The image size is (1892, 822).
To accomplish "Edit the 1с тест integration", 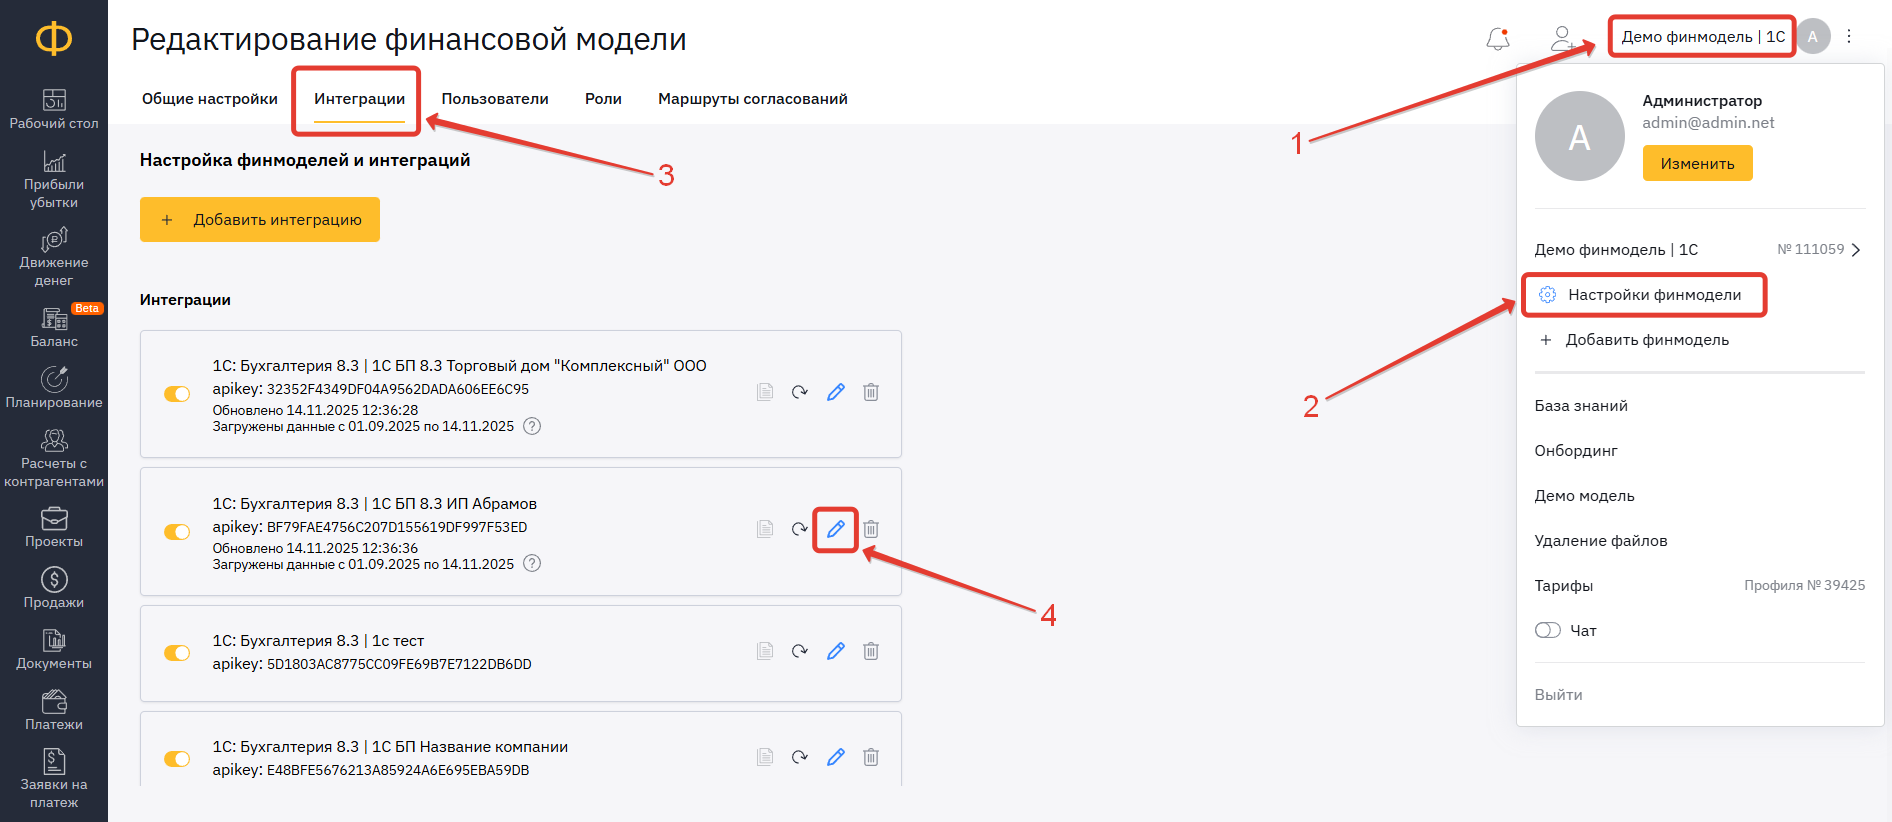I will coord(836,651).
